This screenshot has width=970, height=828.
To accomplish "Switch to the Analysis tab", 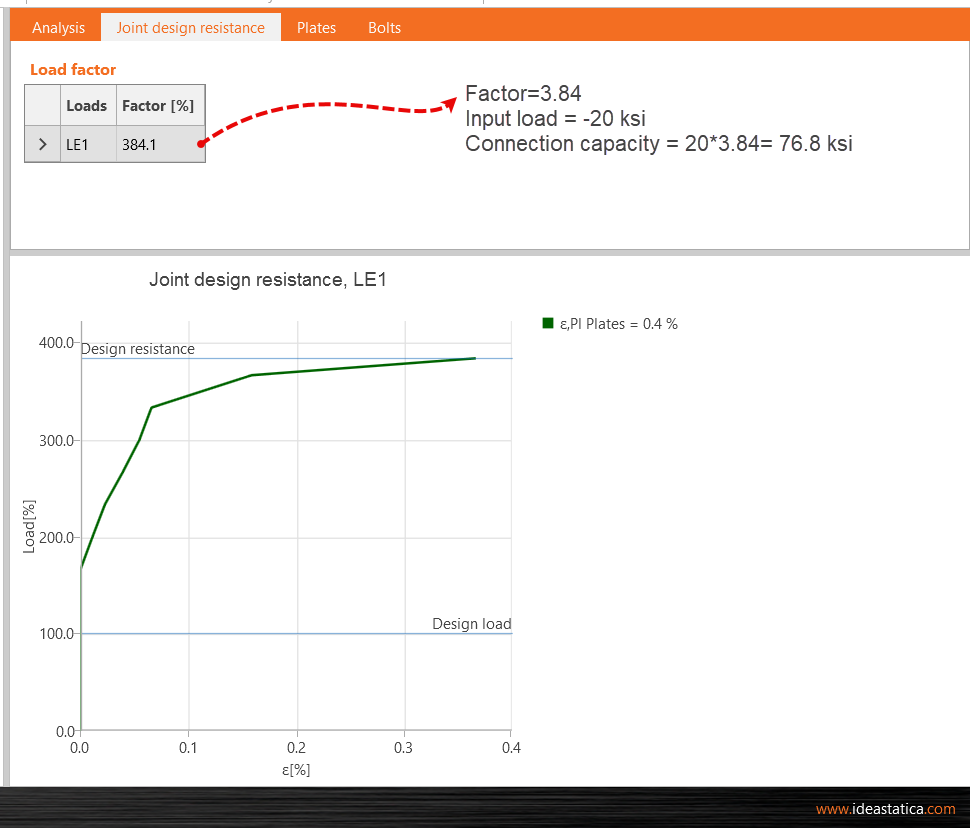I will point(58,28).
